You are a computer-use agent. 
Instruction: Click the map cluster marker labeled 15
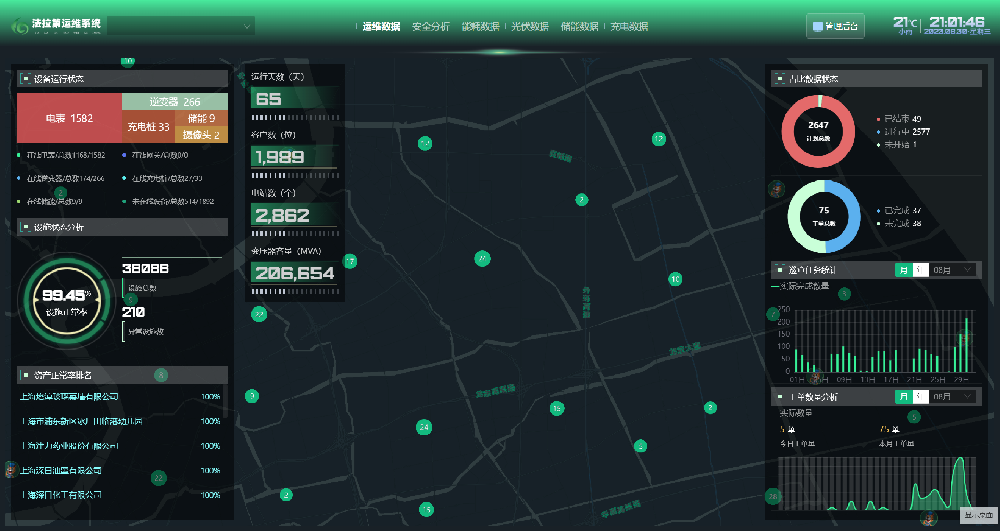click(427, 510)
